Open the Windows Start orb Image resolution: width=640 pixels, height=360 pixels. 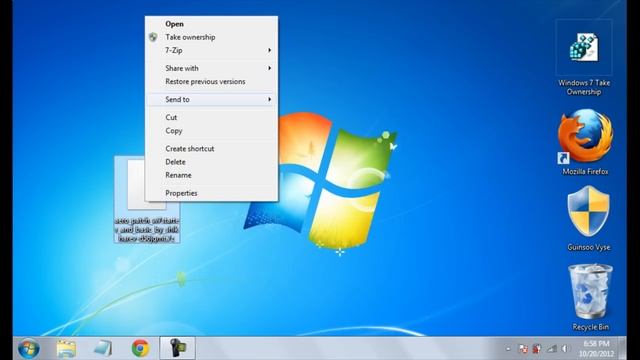(x=29, y=348)
